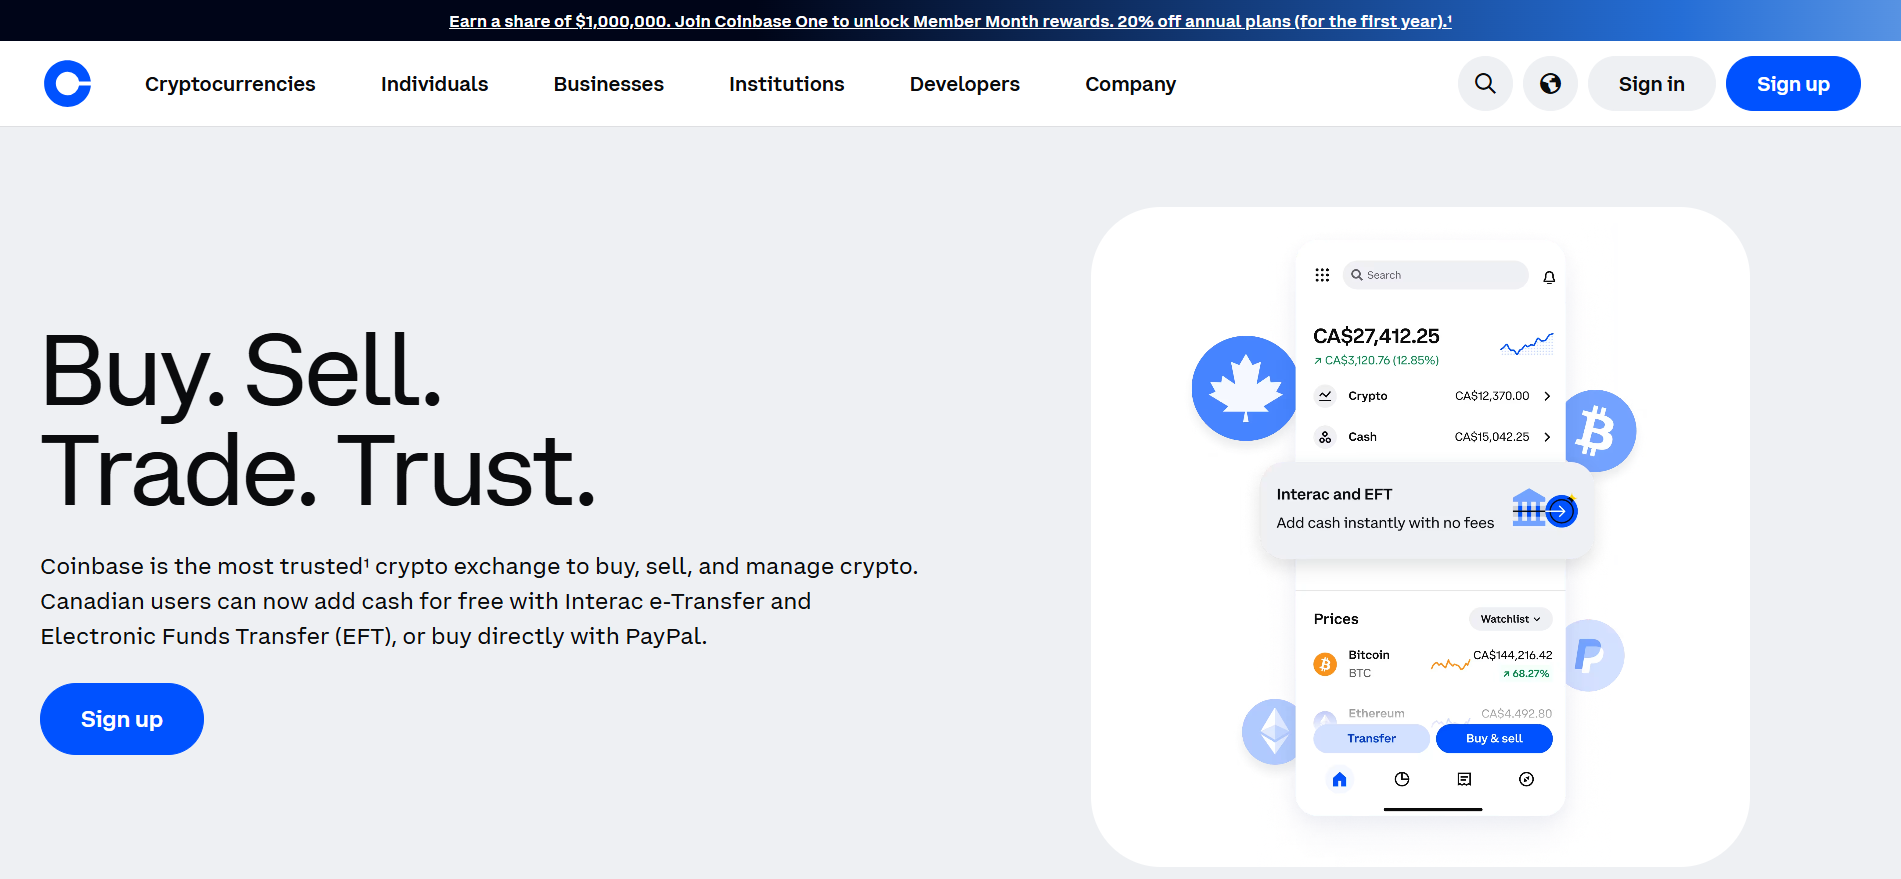This screenshot has width=1901, height=879.
Task: Click the CA$3,120.76 (12.85%) gain text
Action: 1376,360
